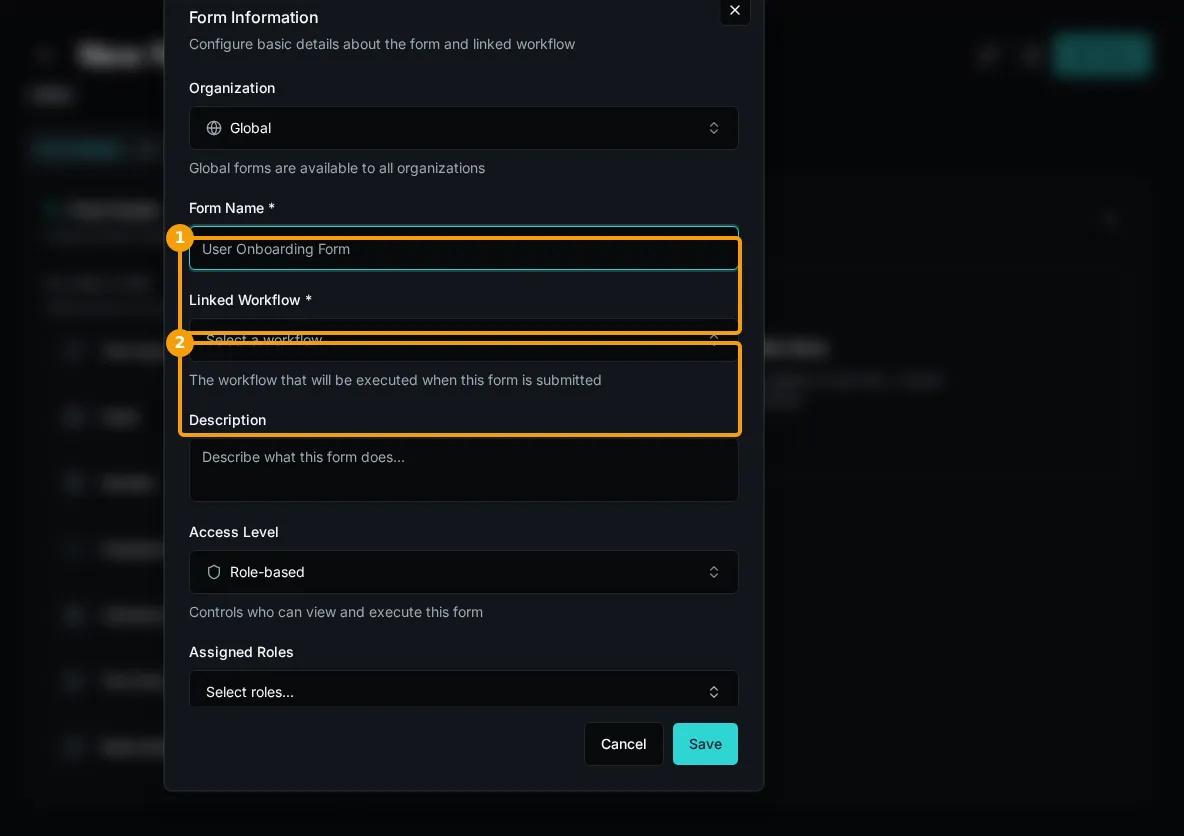The width and height of the screenshot is (1184, 836).
Task: Click the globe icon in Organization field
Action: coord(214,128)
